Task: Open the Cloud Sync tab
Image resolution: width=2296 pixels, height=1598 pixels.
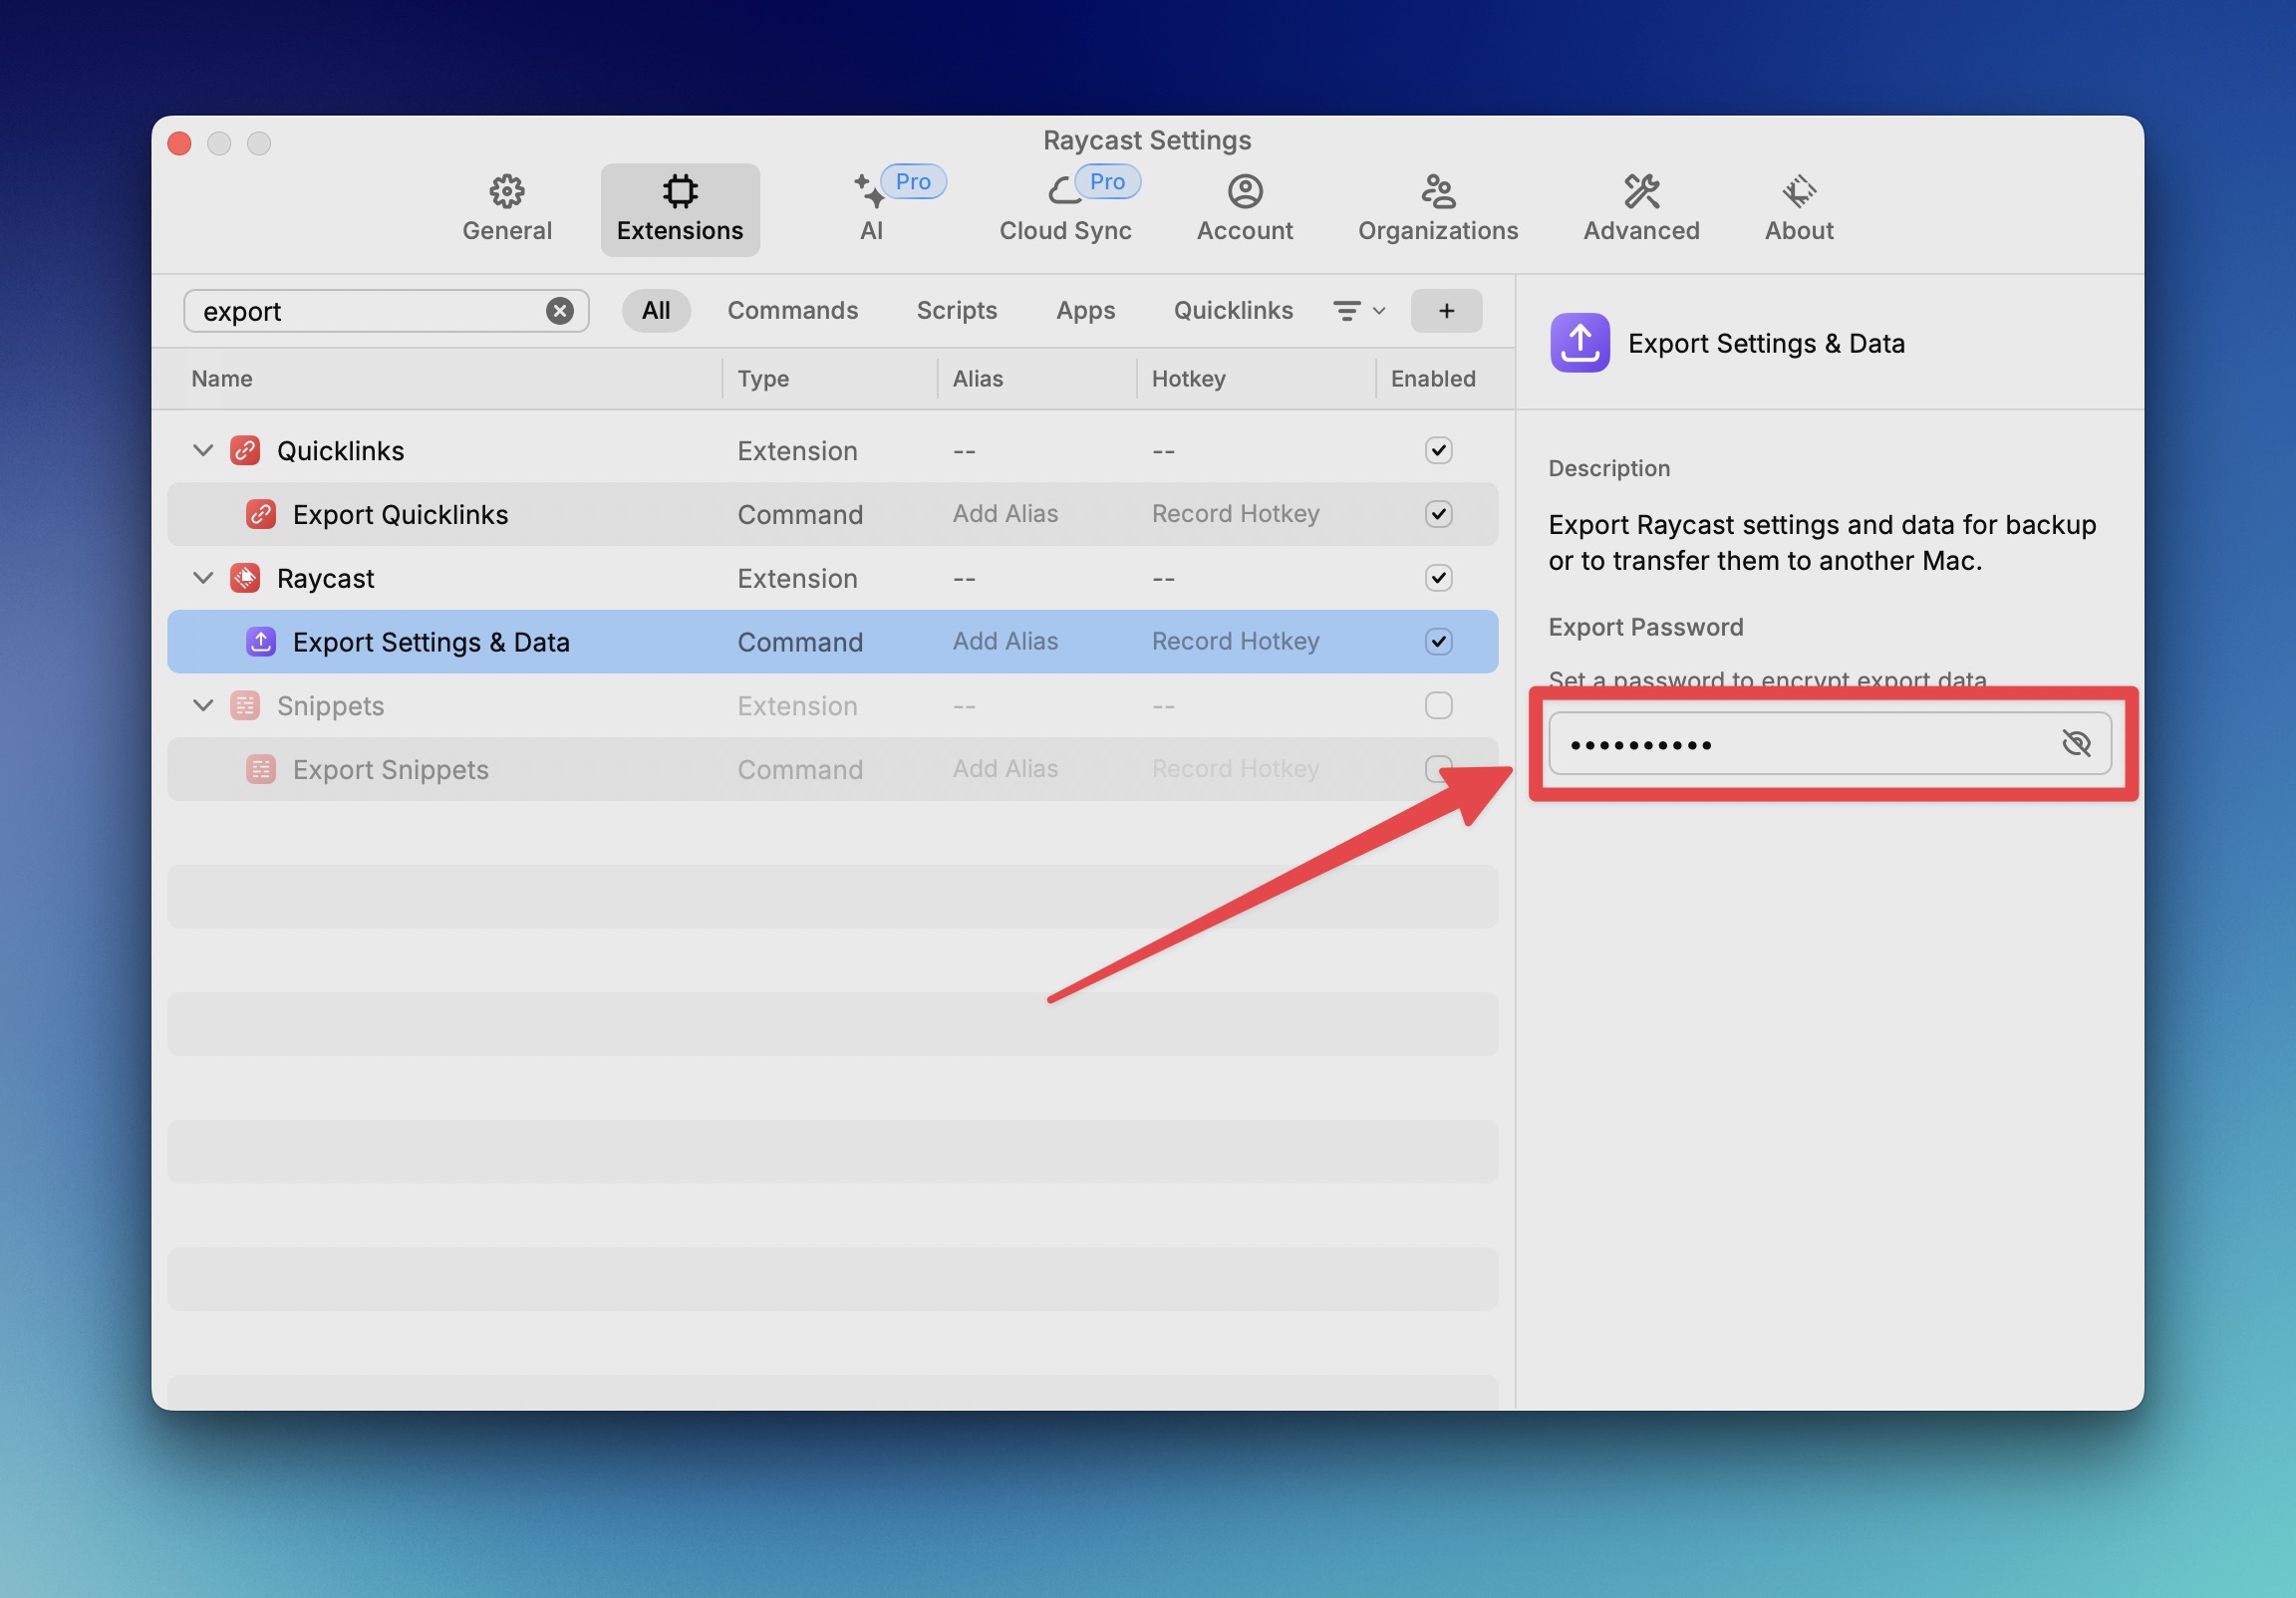Action: coord(1065,208)
